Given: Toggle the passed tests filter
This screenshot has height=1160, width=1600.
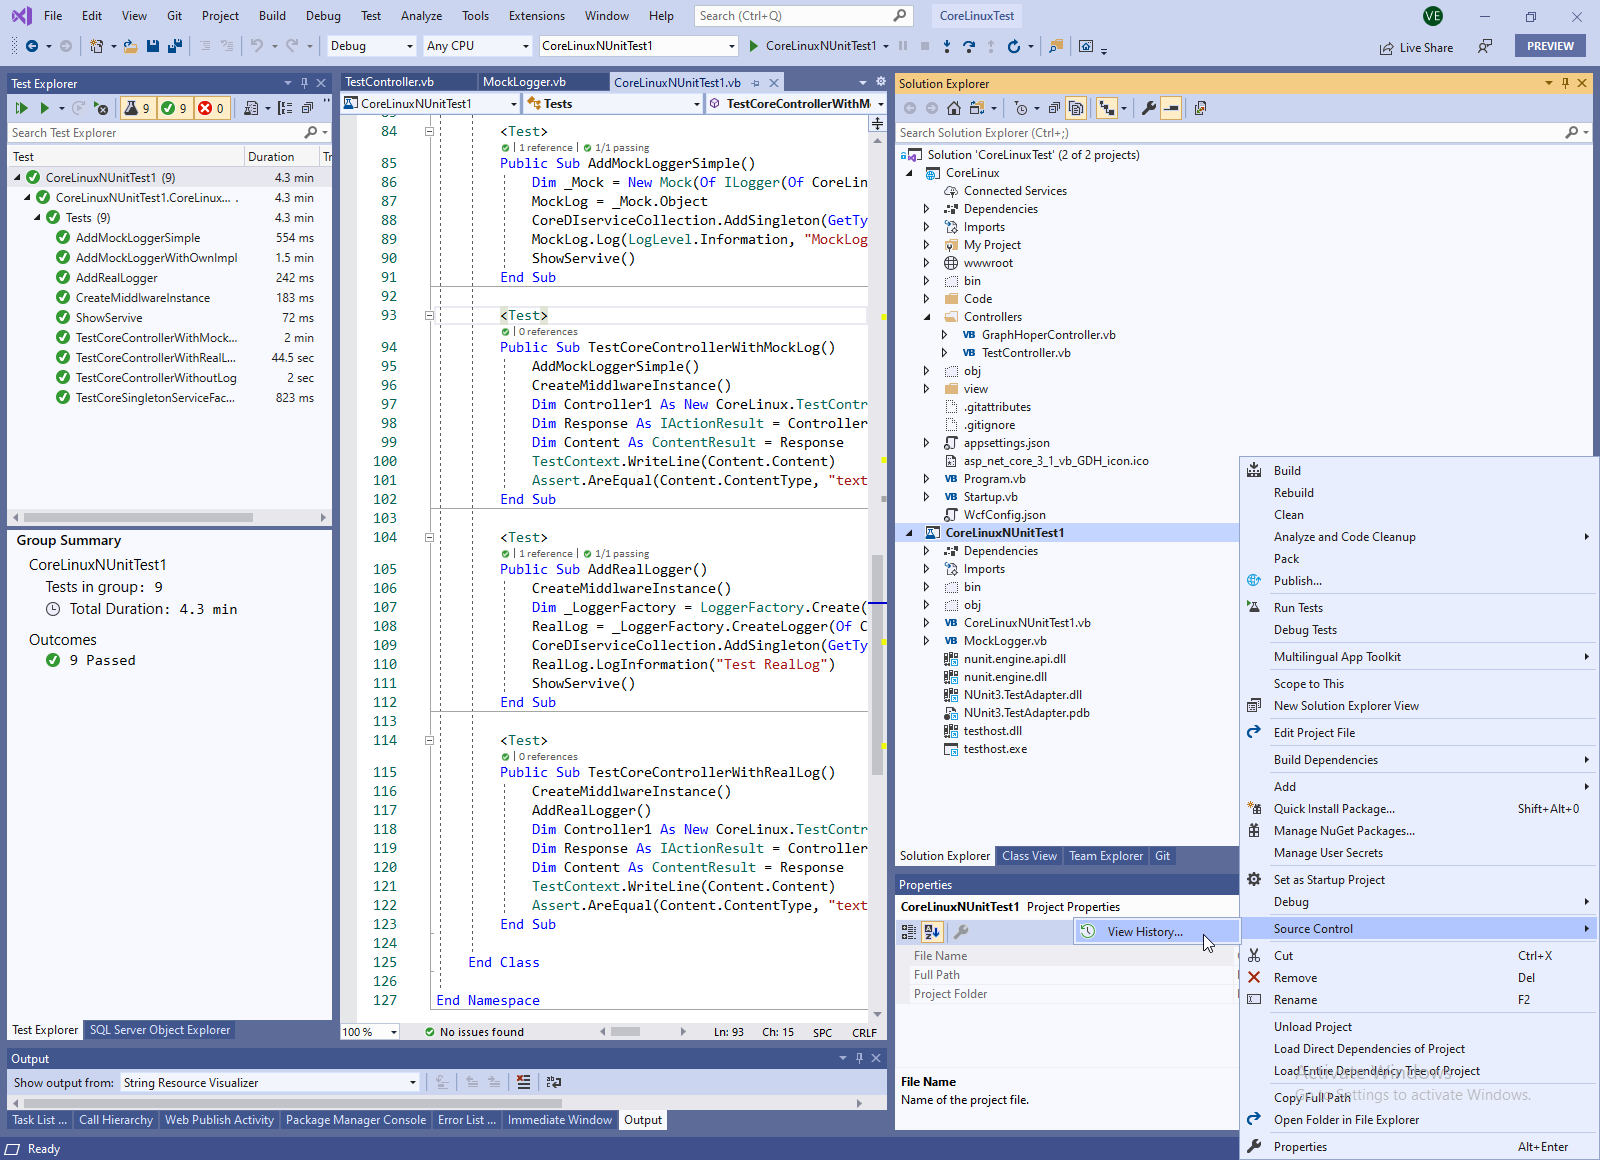Looking at the screenshot, I should tap(174, 108).
